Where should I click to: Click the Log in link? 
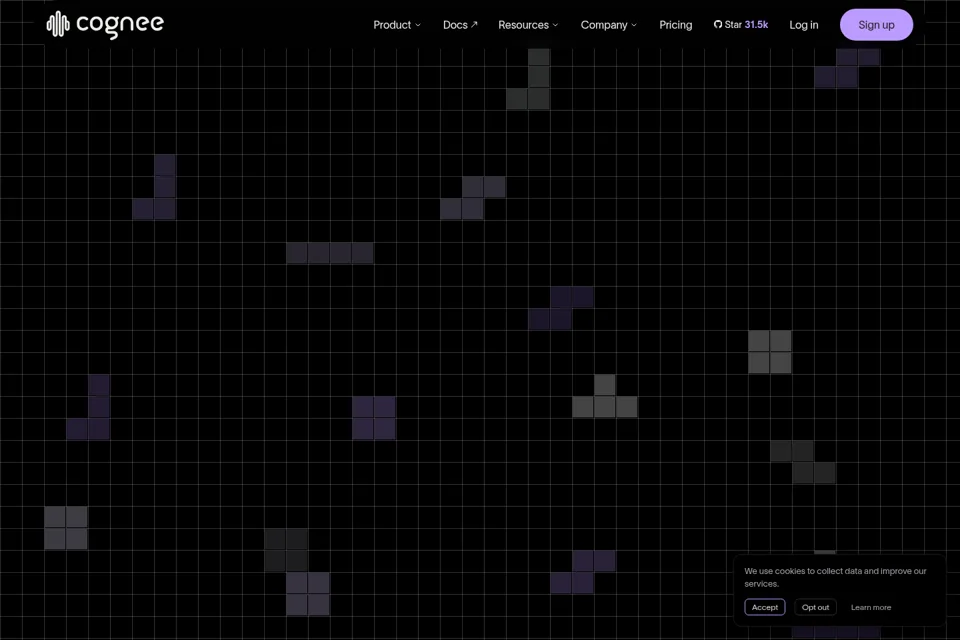click(x=803, y=25)
